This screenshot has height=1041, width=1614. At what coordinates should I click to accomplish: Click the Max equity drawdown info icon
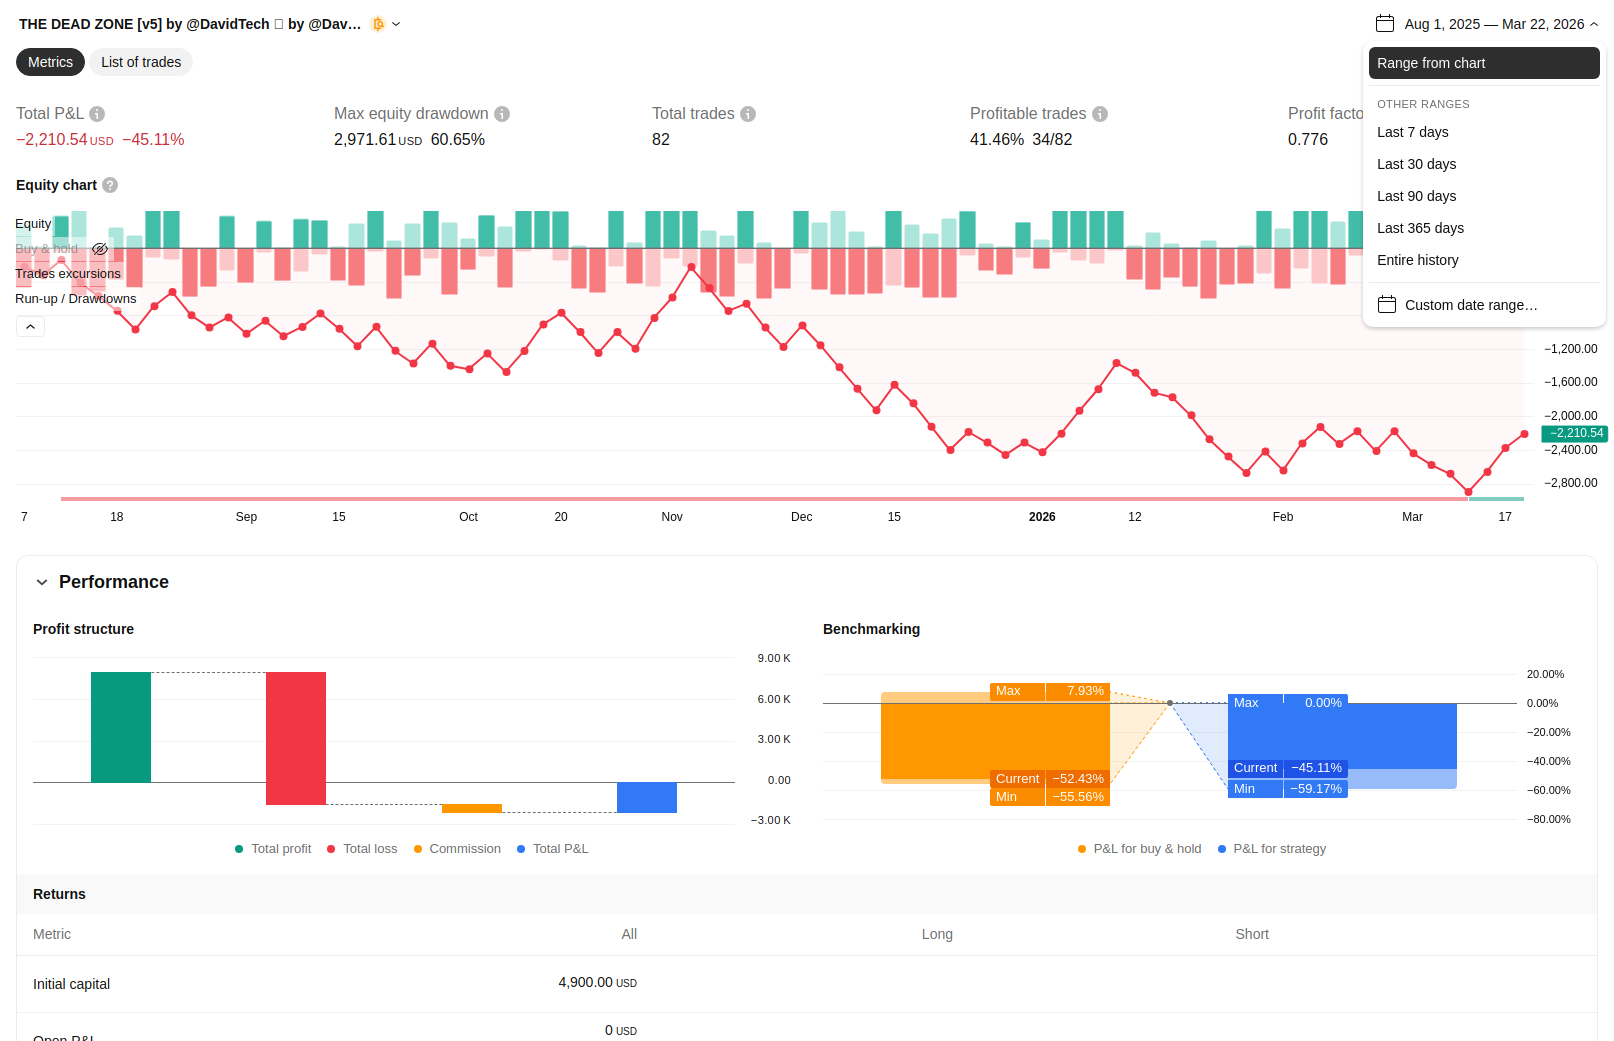point(502,114)
